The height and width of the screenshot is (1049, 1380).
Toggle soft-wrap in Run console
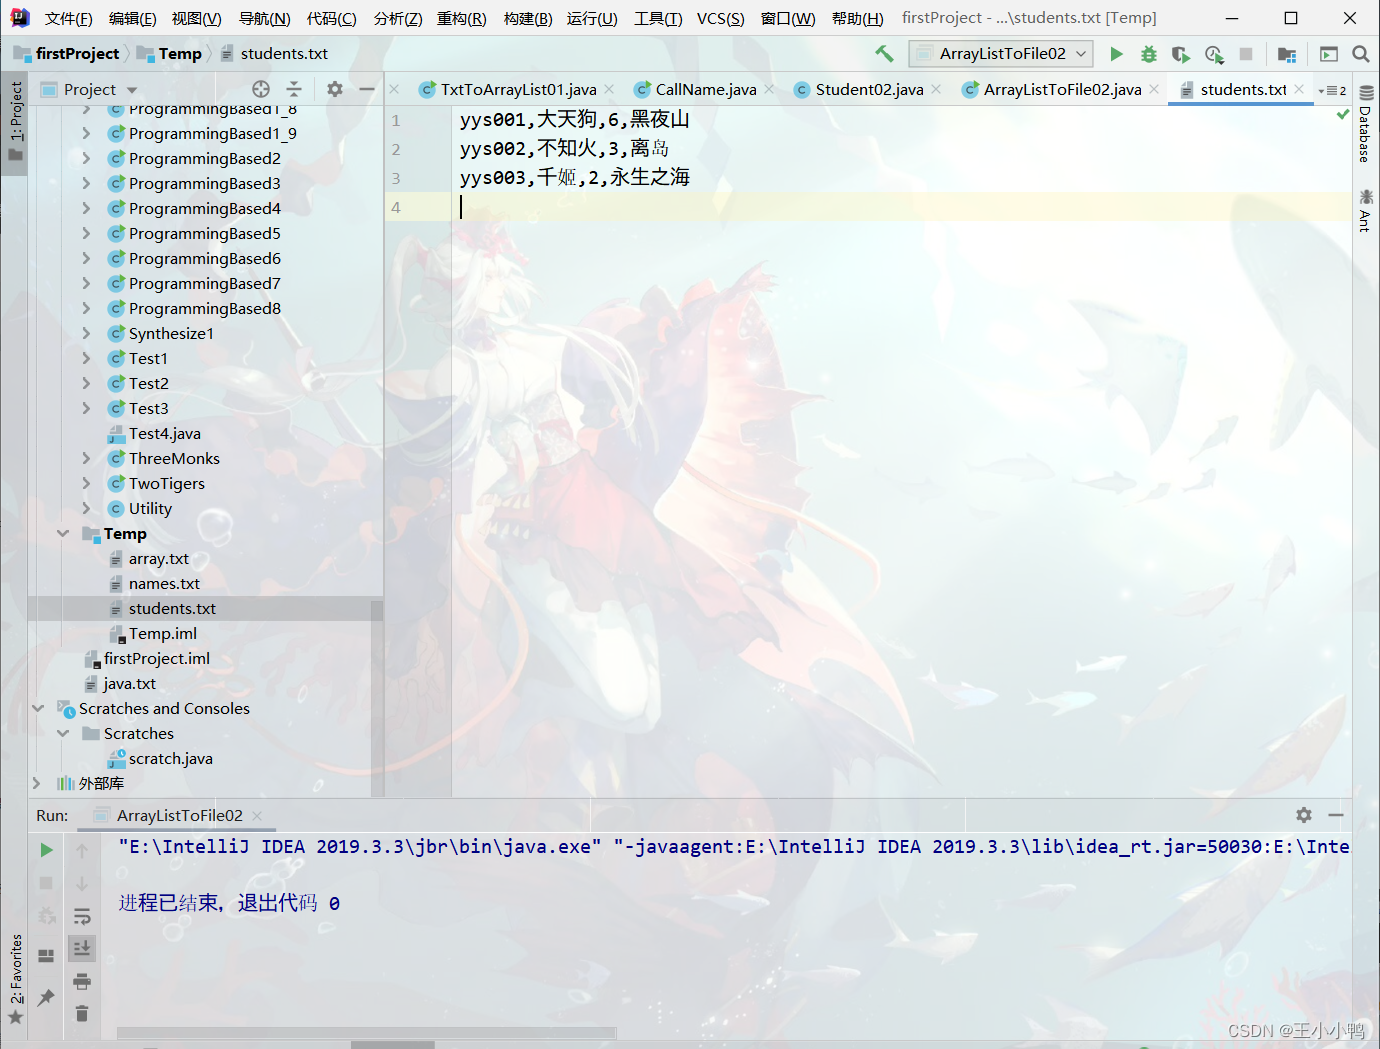coord(82,916)
